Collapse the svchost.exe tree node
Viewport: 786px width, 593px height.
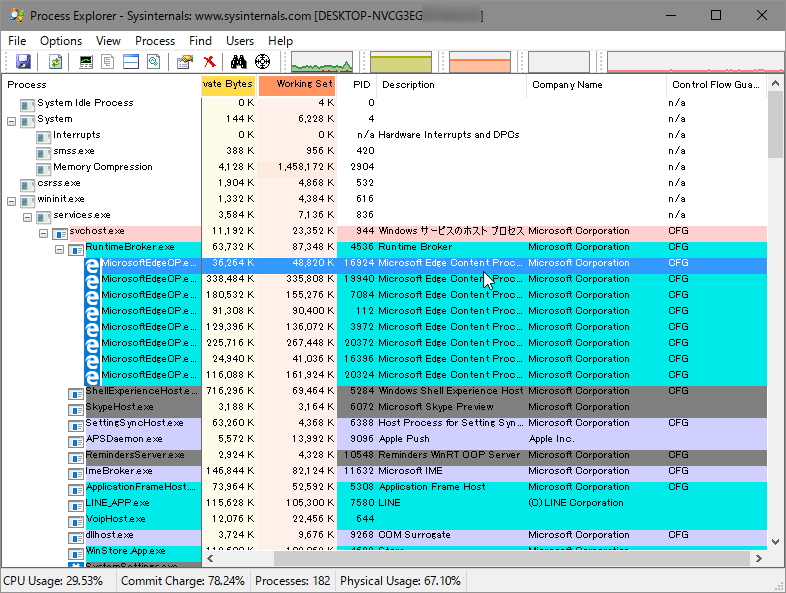pyautogui.click(x=44, y=234)
